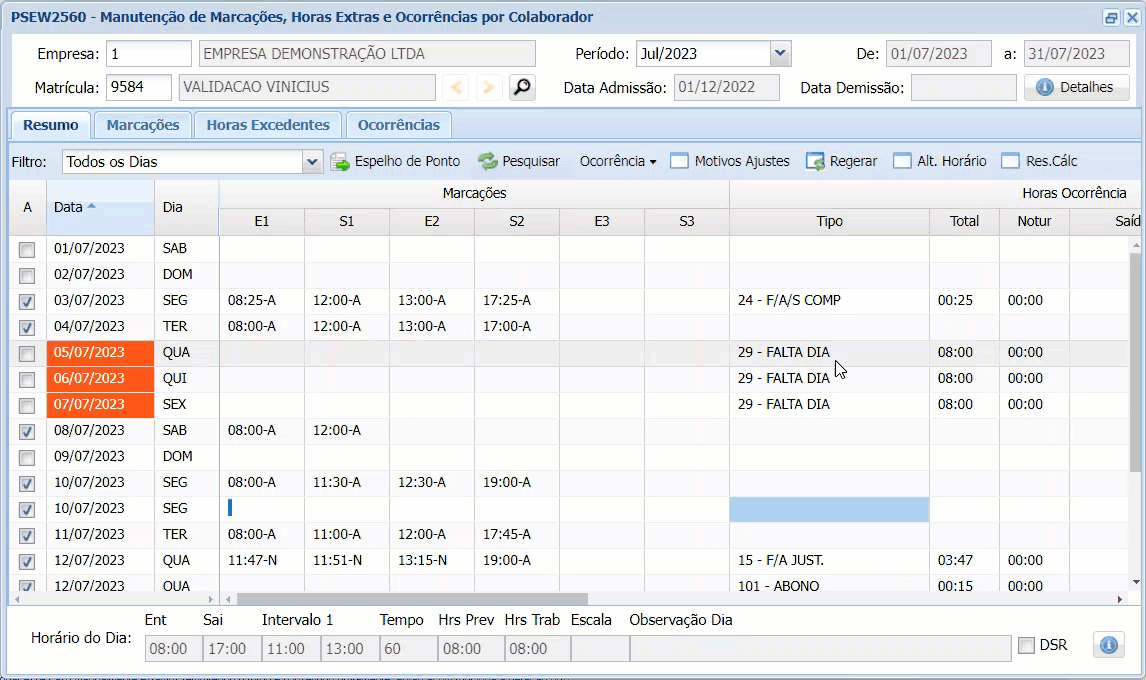Image resolution: width=1146 pixels, height=680 pixels.
Task: Switch to the Horas Excedentes tab
Action: (267, 125)
